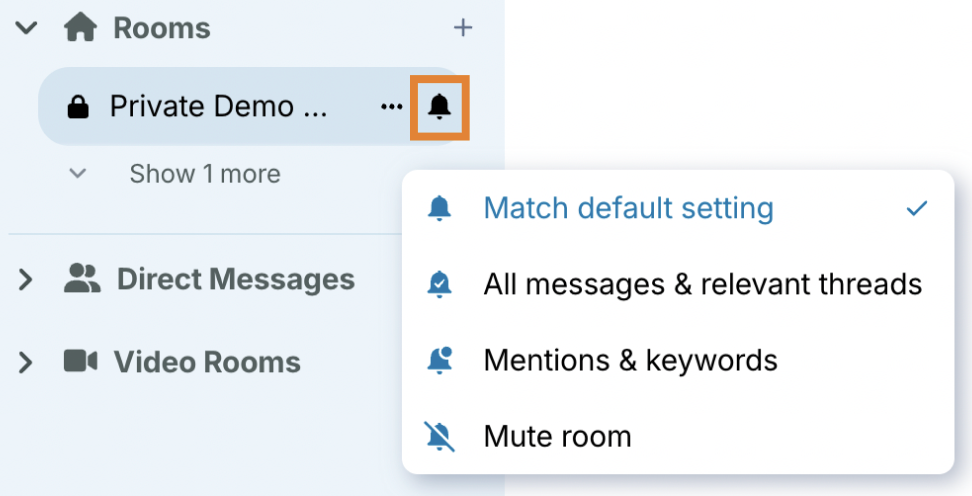Viewport: 972px width, 496px height.
Task: Select Mentions & keywords notification option
Action: coord(630,360)
